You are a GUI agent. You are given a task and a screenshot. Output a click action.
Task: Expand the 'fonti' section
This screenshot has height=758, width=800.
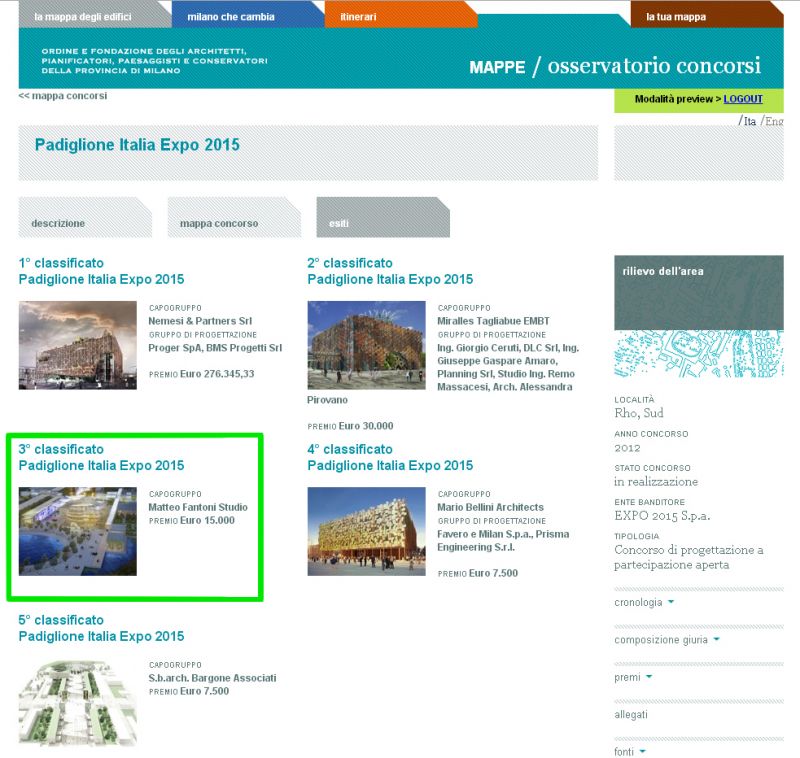(x=630, y=751)
